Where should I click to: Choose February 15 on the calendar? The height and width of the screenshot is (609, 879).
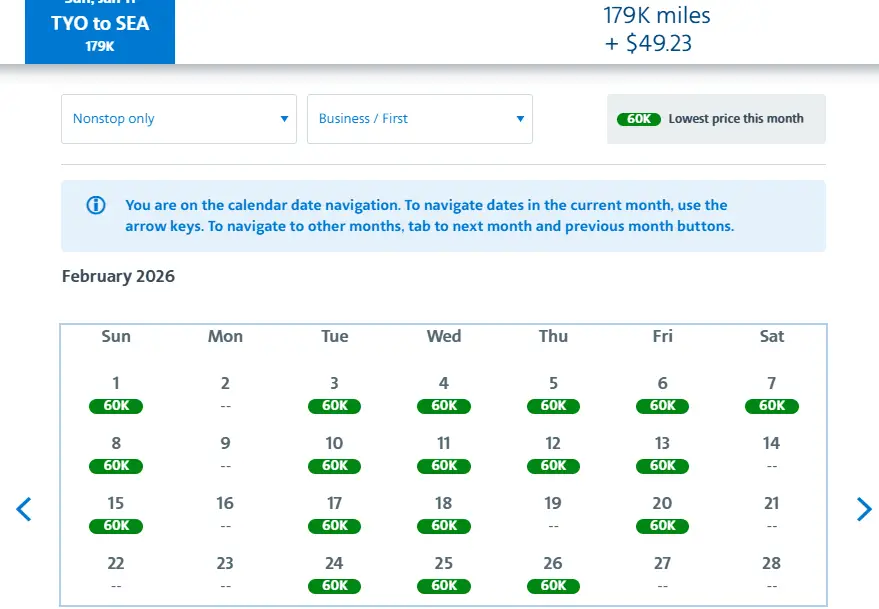coord(116,514)
